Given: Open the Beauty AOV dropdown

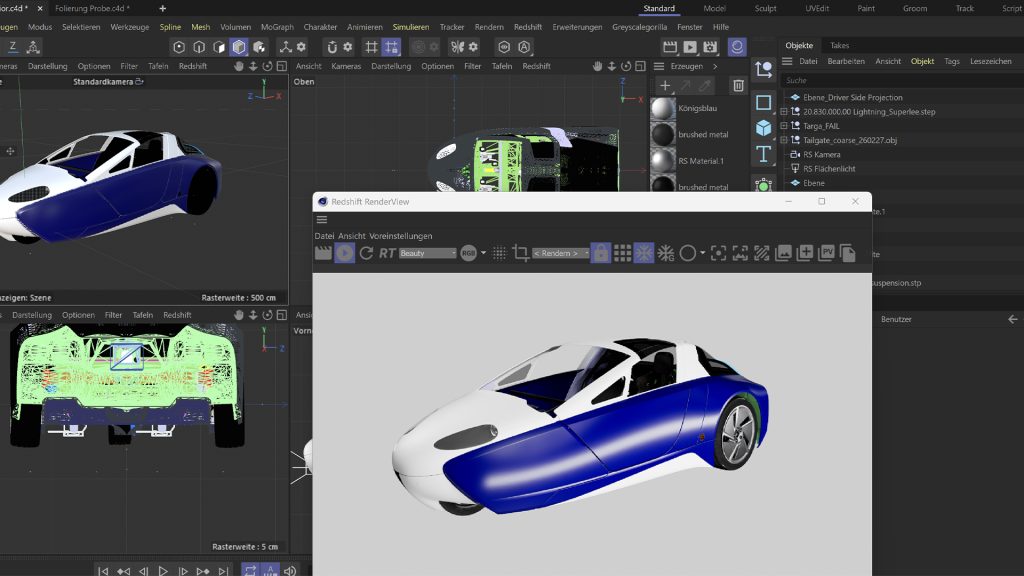Looking at the screenshot, I should click(428, 253).
